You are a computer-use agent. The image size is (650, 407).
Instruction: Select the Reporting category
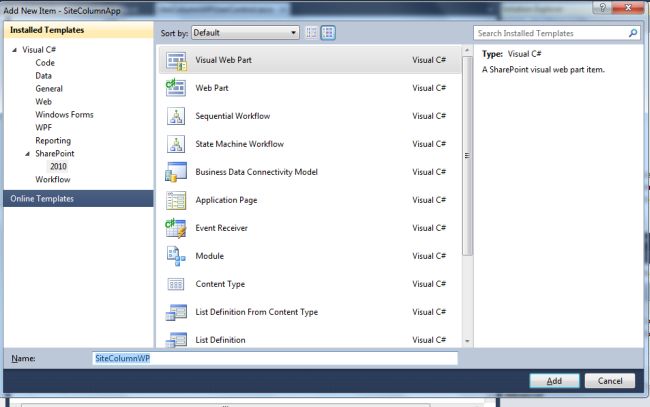click(53, 141)
